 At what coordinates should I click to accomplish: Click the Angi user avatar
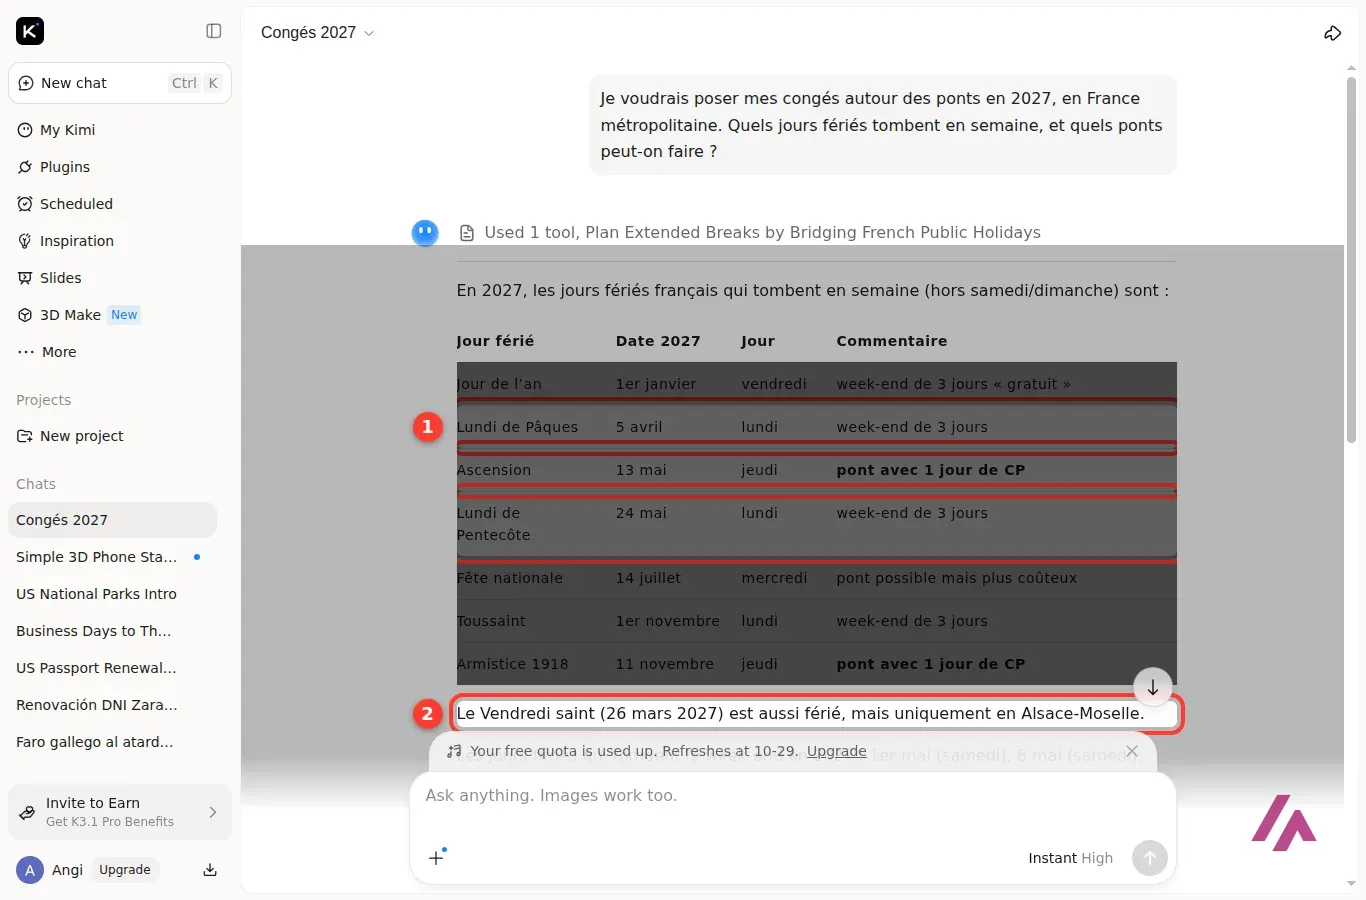[x=30, y=870]
